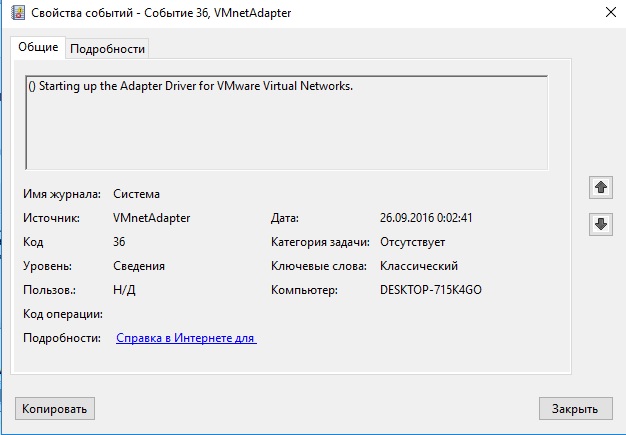Click the down arrow next event button
This screenshot has height=435, width=626.
(601, 224)
